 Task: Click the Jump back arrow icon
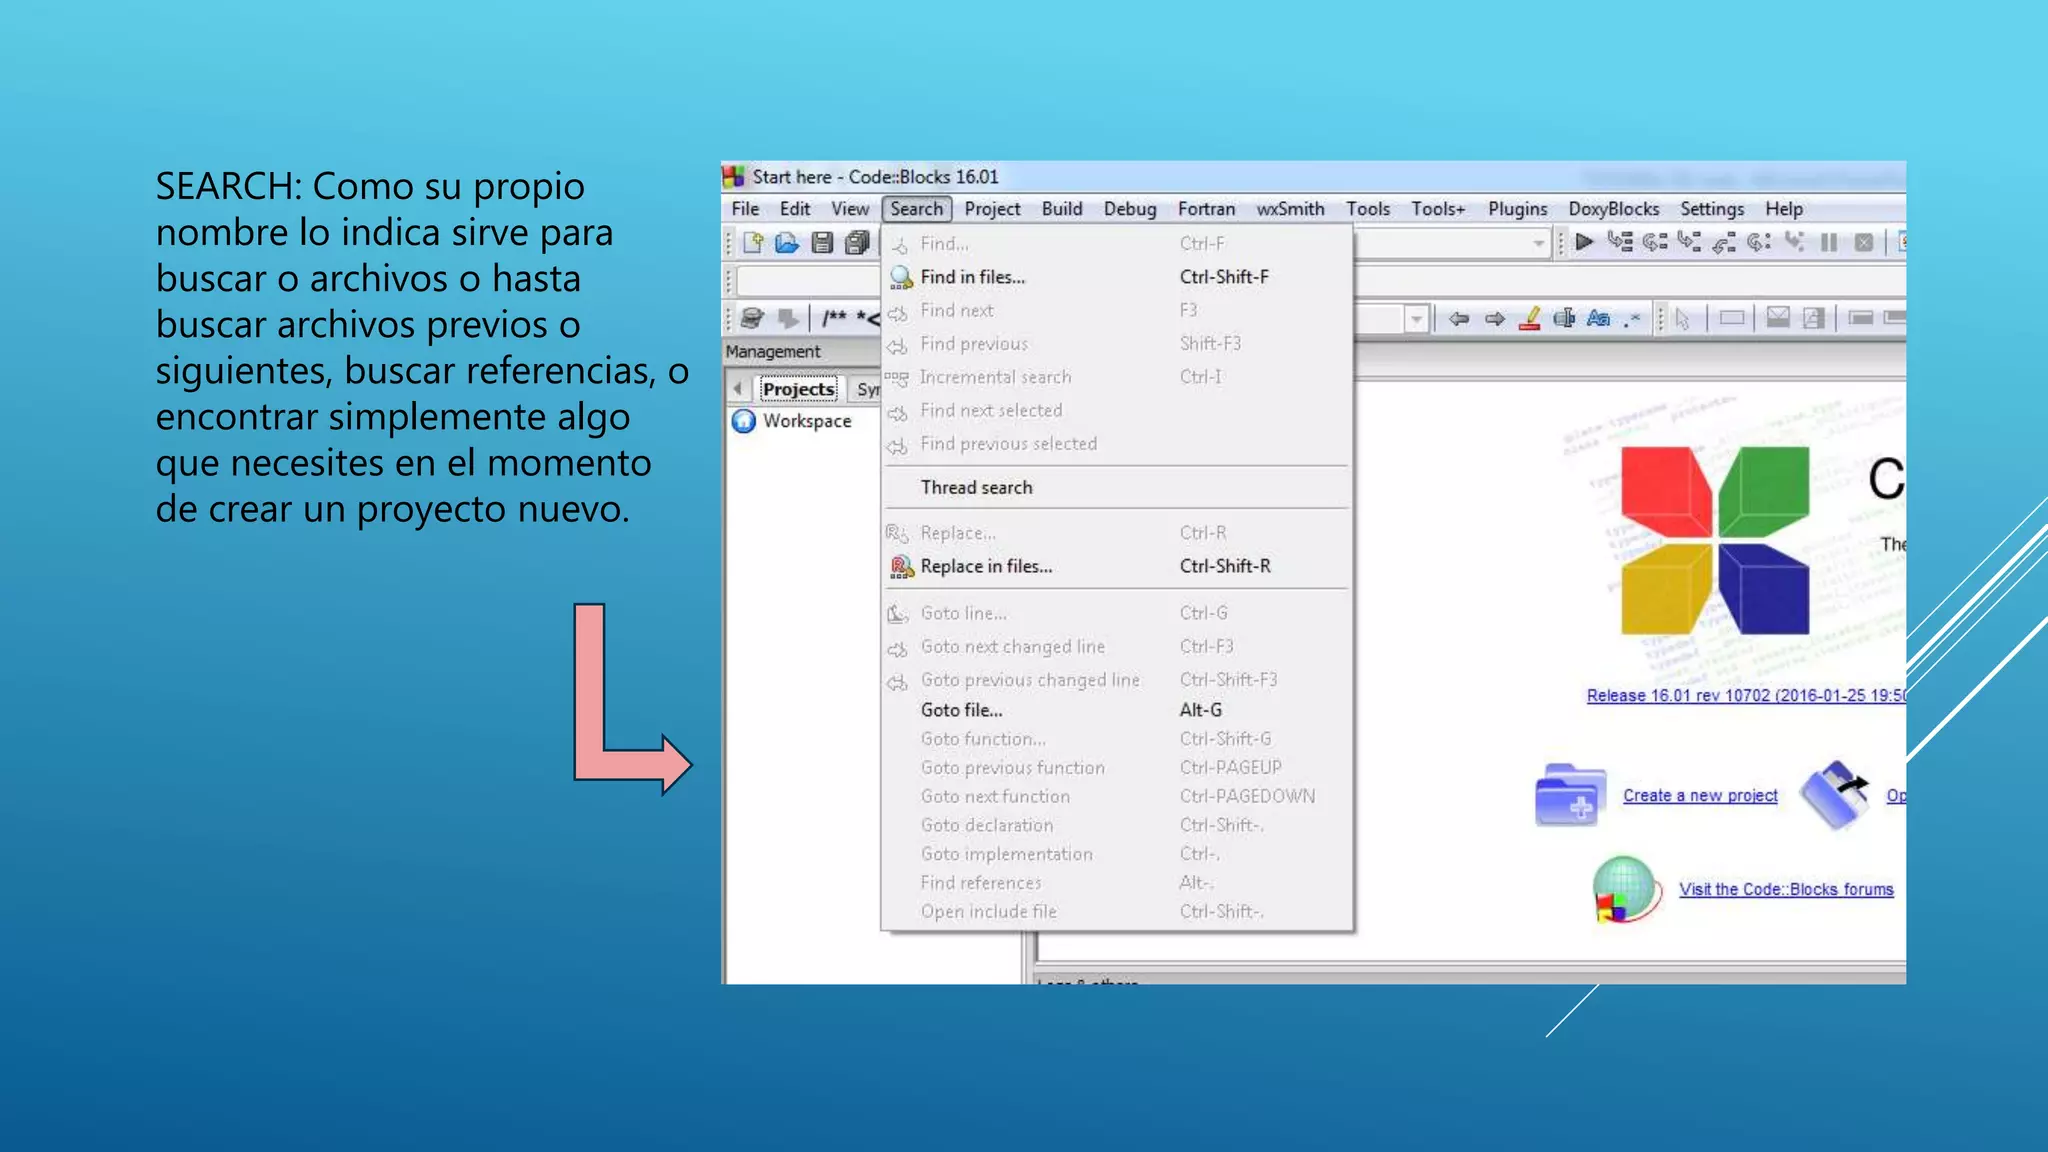click(x=1459, y=319)
